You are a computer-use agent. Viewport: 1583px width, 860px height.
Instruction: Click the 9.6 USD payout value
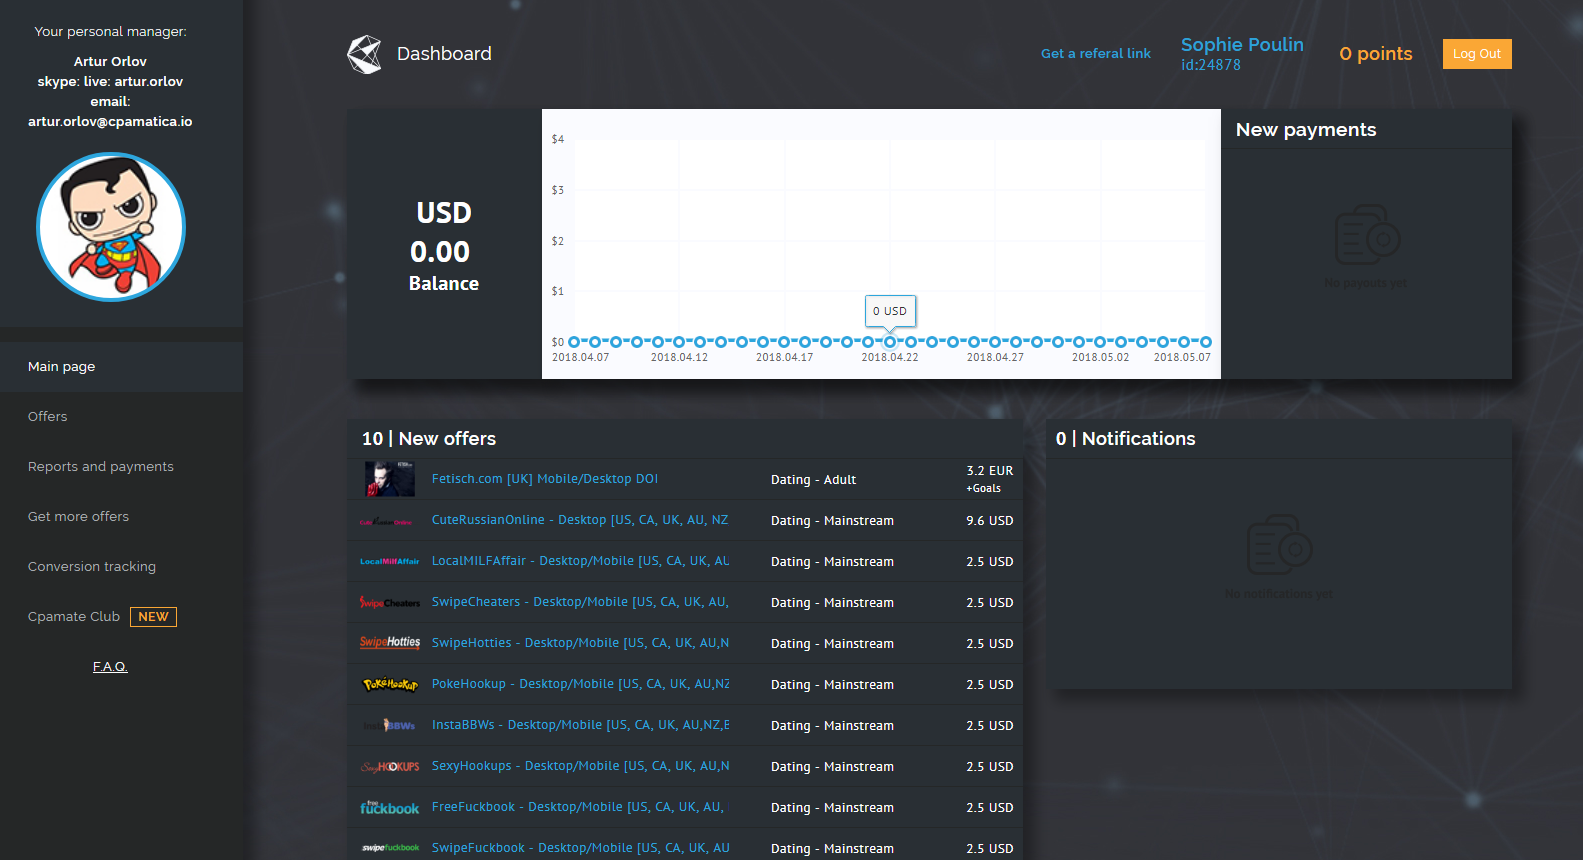coord(989,521)
